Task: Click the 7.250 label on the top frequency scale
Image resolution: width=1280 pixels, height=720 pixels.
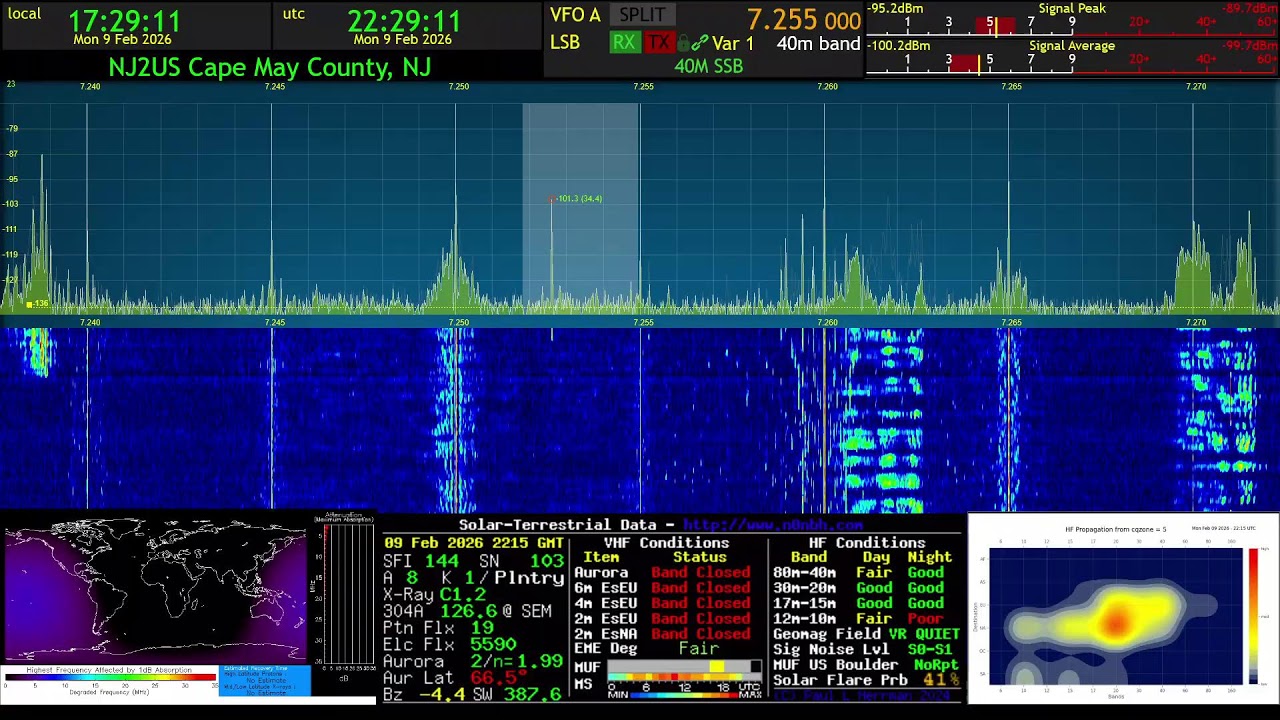Action: click(458, 87)
